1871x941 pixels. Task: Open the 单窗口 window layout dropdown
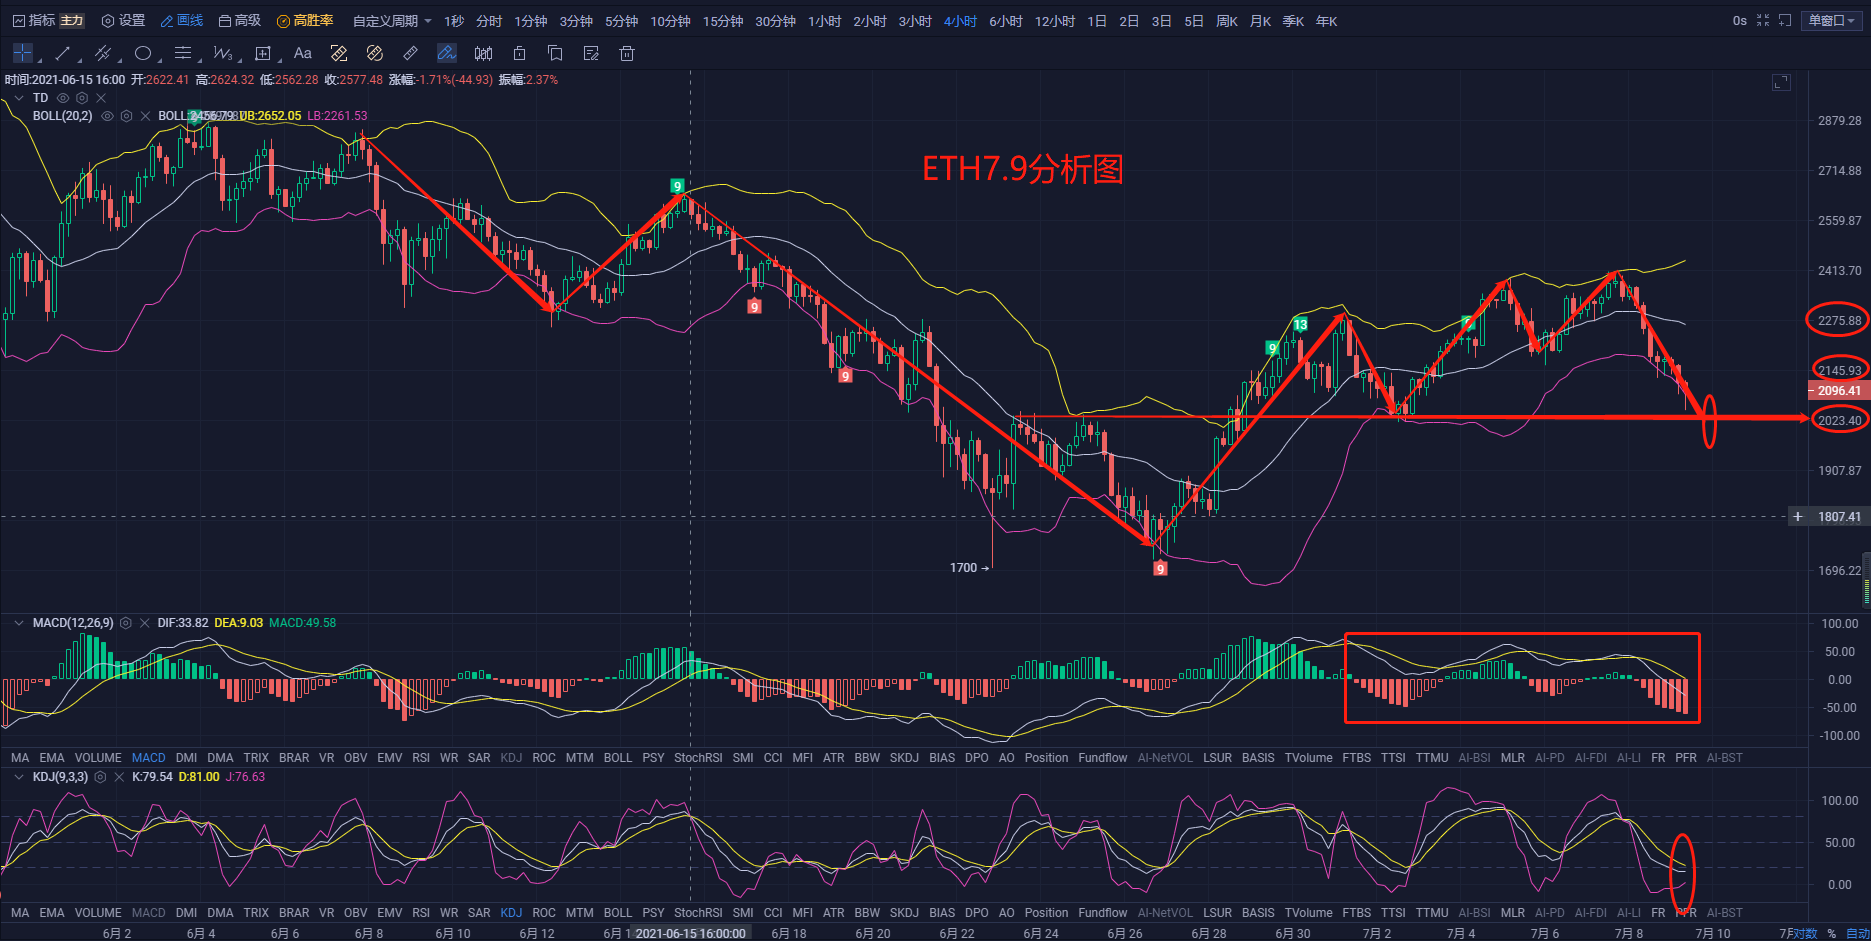click(x=1831, y=20)
